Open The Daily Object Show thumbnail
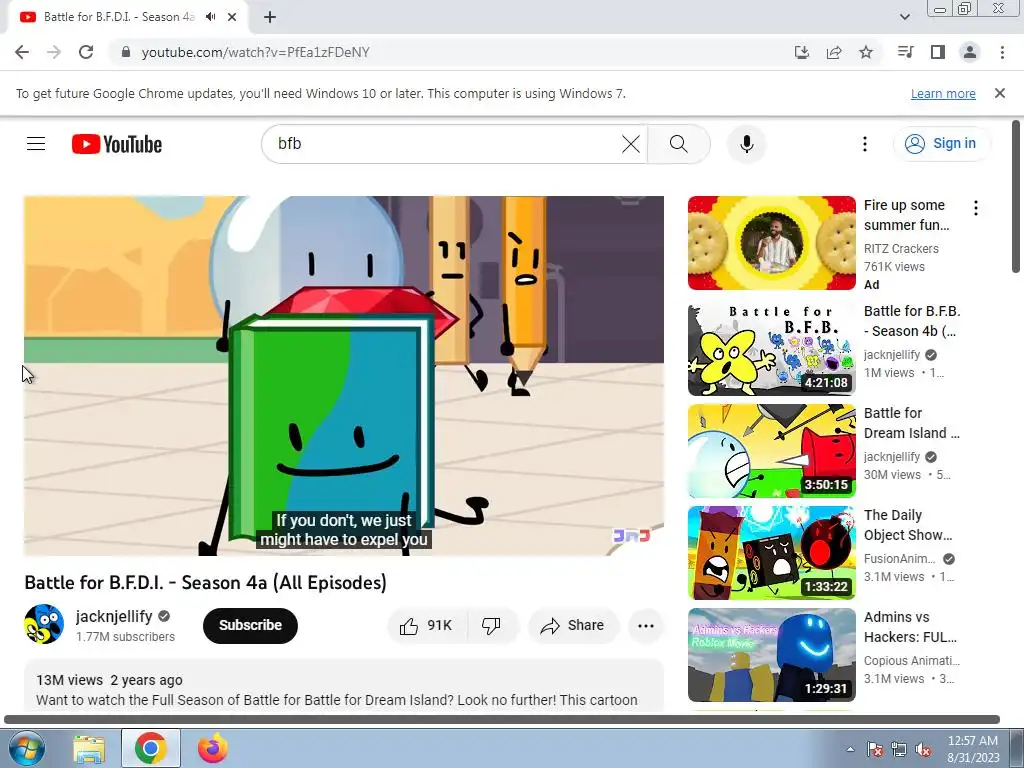1024x768 pixels. (771, 552)
